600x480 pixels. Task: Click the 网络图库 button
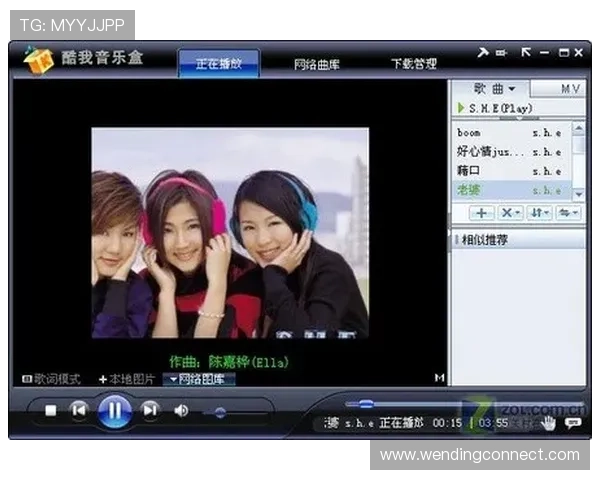pos(199,379)
